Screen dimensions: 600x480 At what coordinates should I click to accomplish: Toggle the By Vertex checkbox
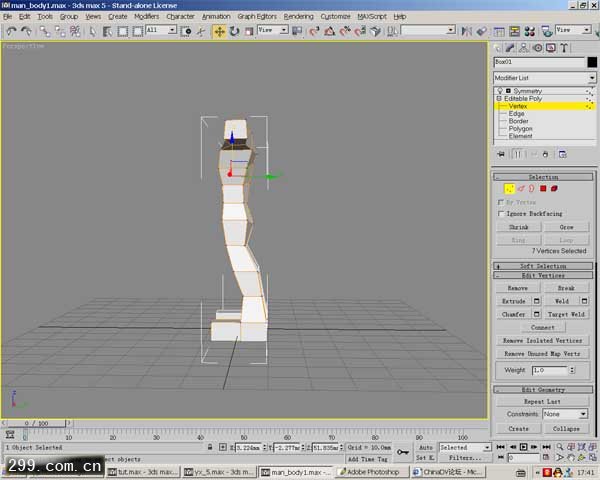(501, 202)
